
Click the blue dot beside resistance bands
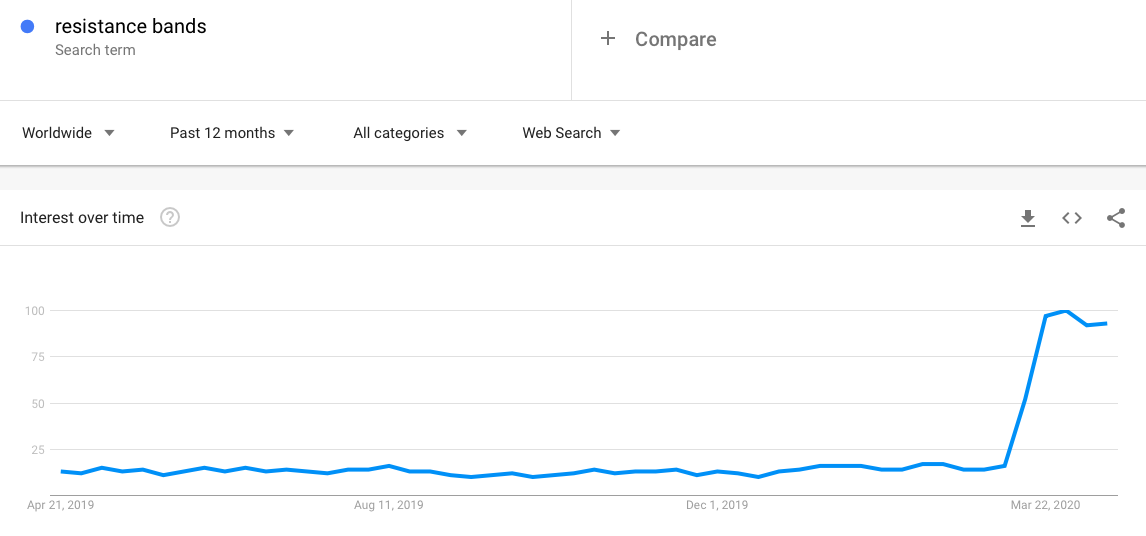(x=28, y=27)
